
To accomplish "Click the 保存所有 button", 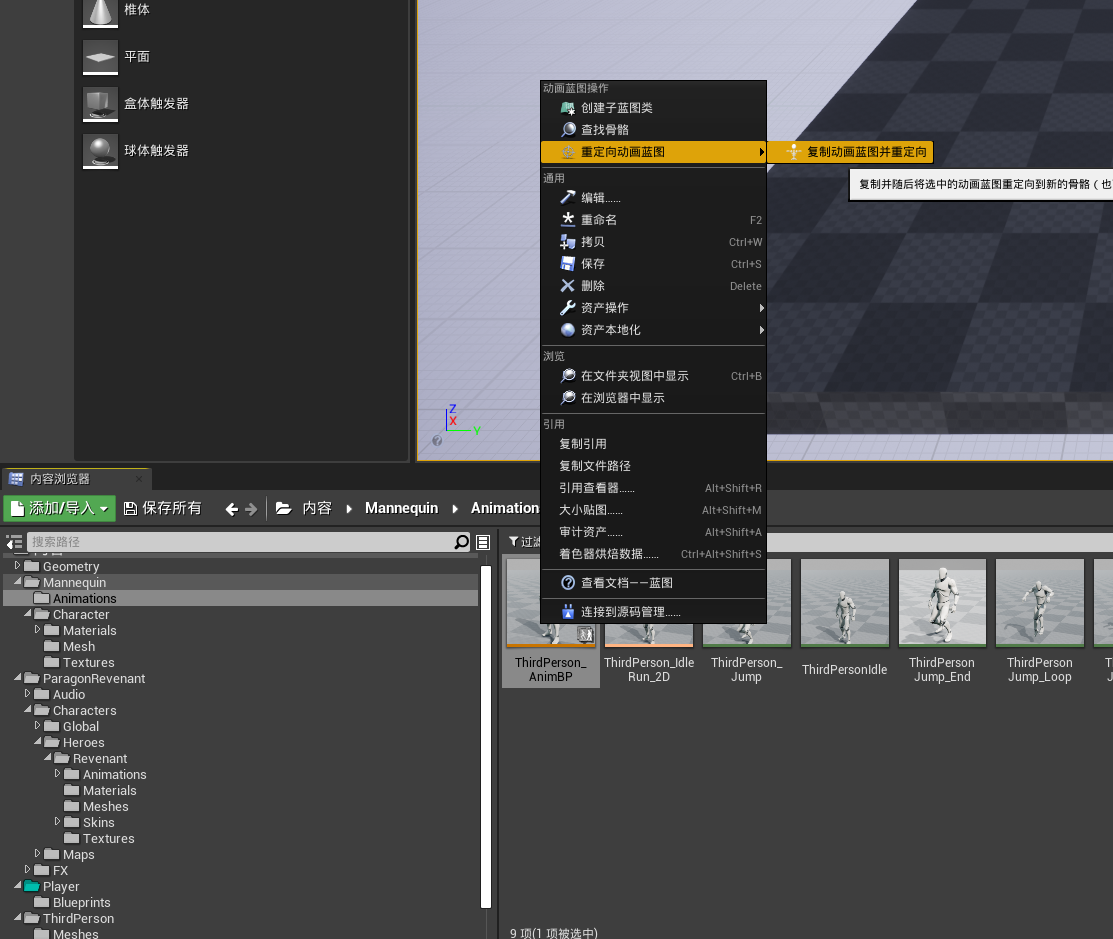I will 163,508.
